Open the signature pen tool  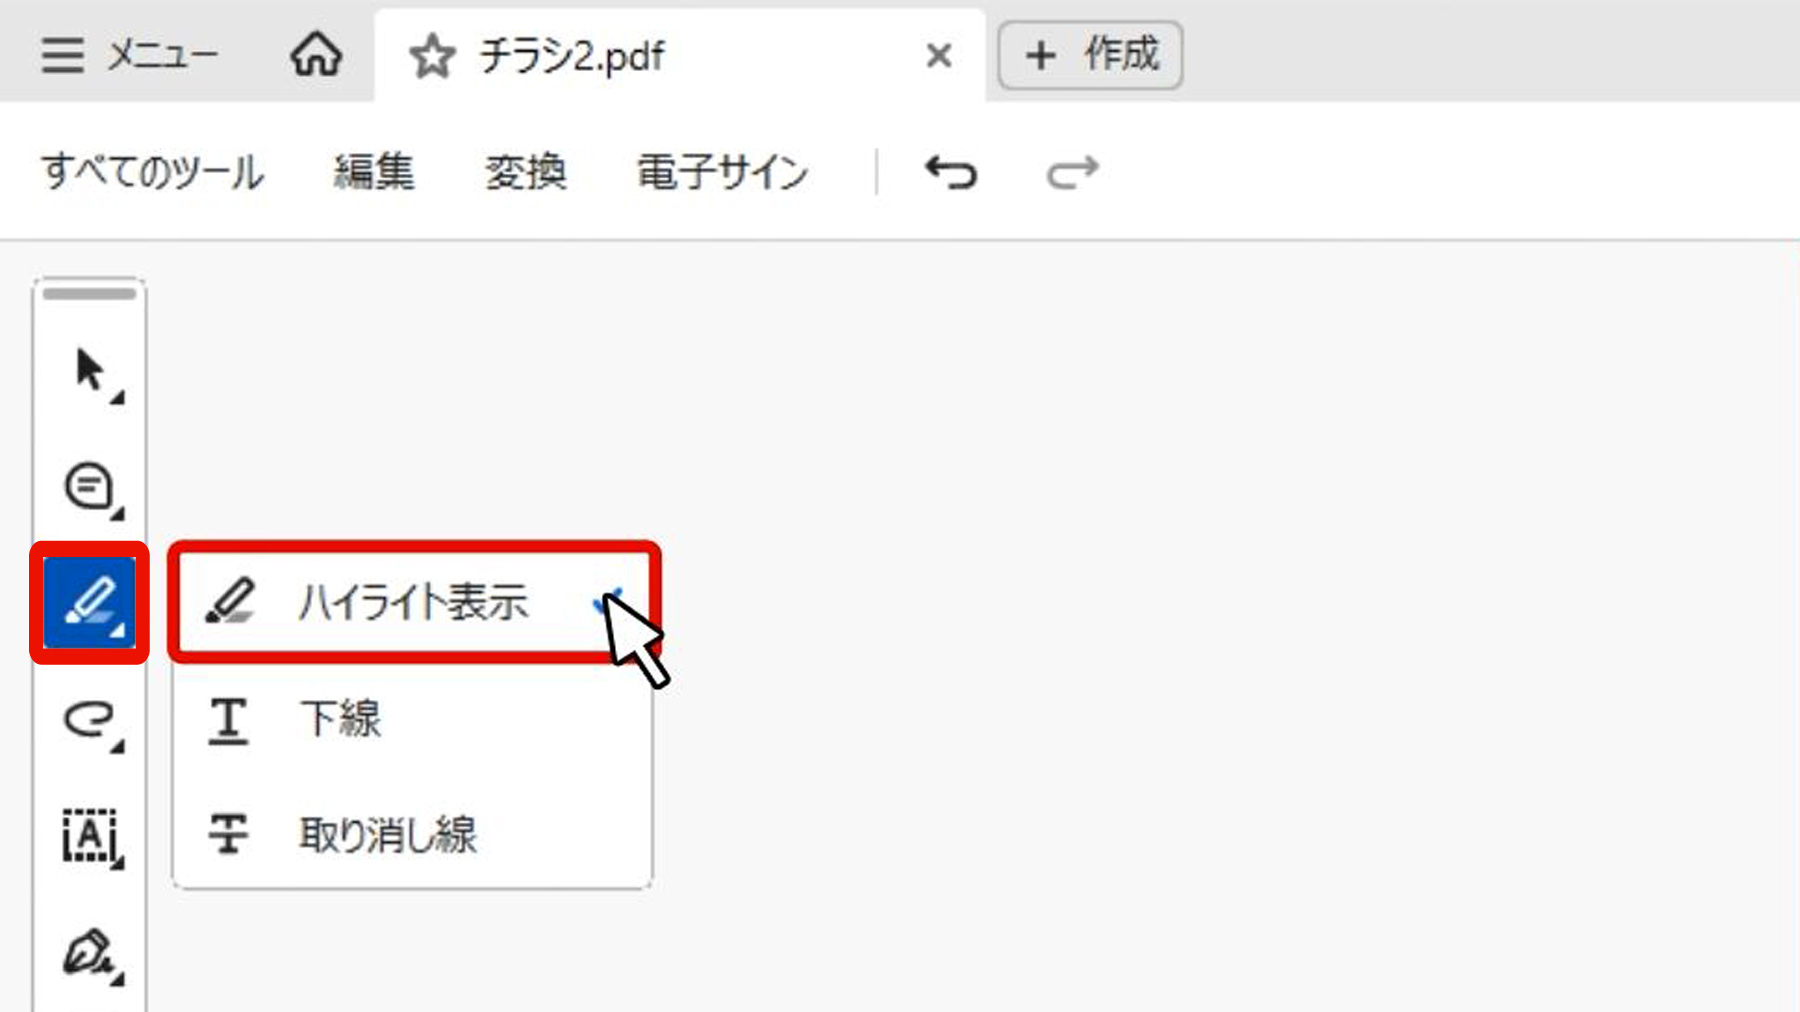click(x=91, y=953)
